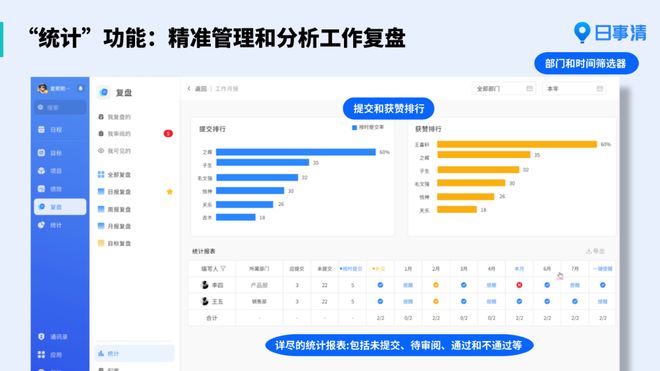Open the 本年 time range selector

click(574, 89)
